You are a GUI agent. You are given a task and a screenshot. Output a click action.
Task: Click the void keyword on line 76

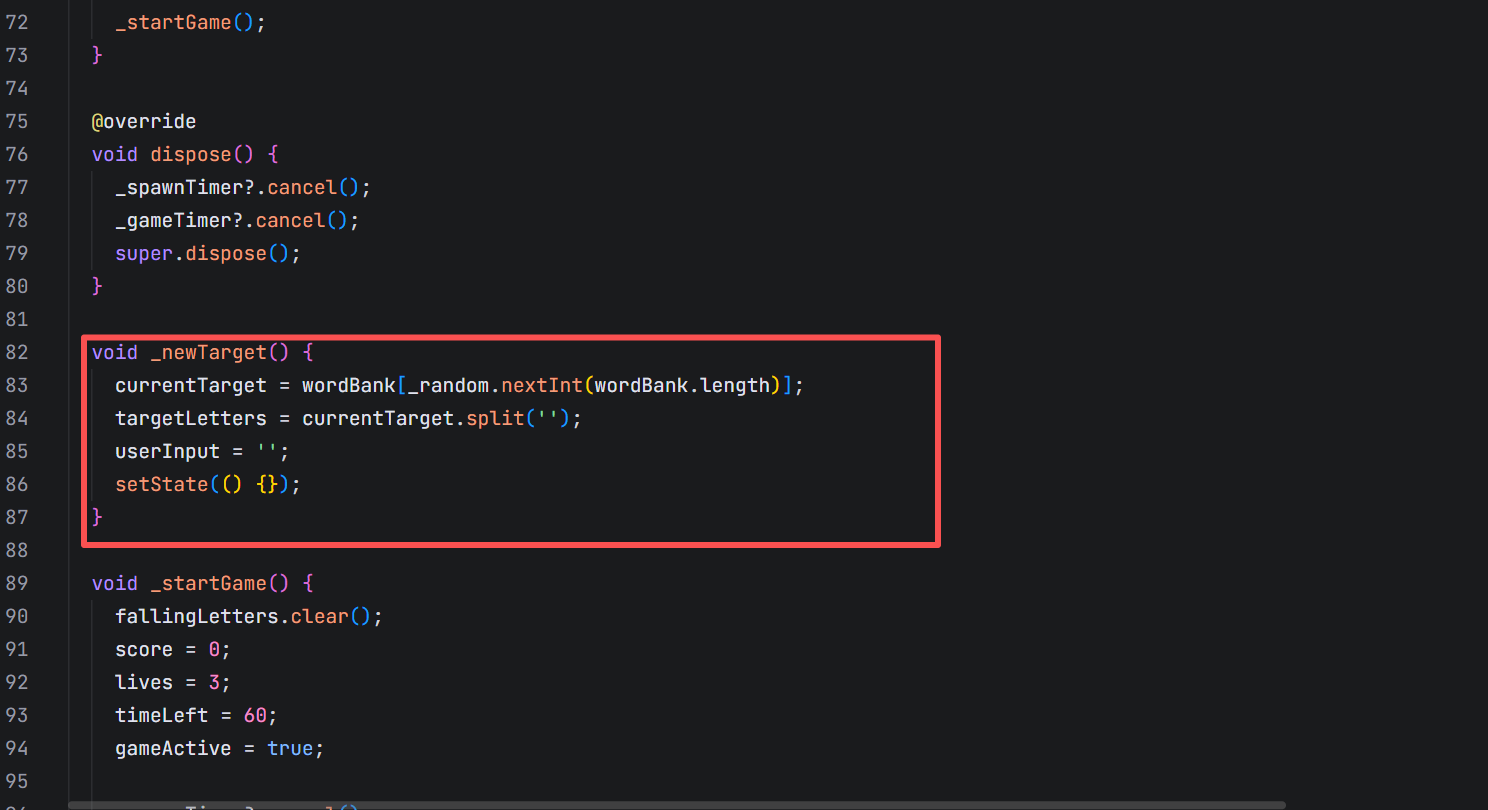(x=115, y=154)
